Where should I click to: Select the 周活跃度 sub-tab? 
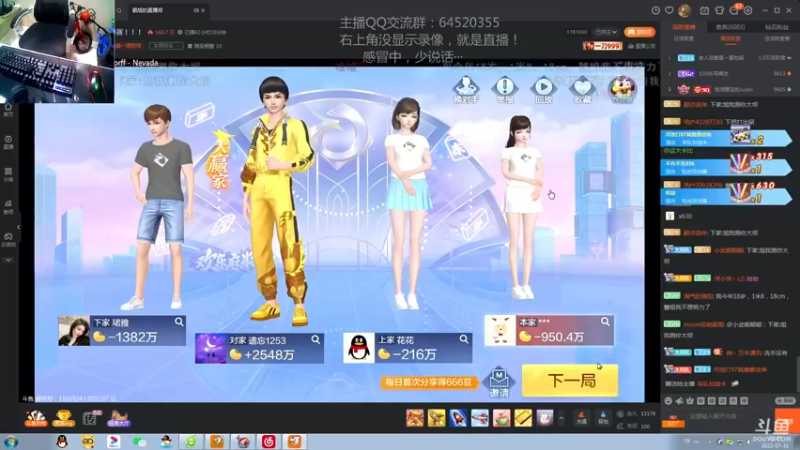pyautogui.click(x=730, y=39)
